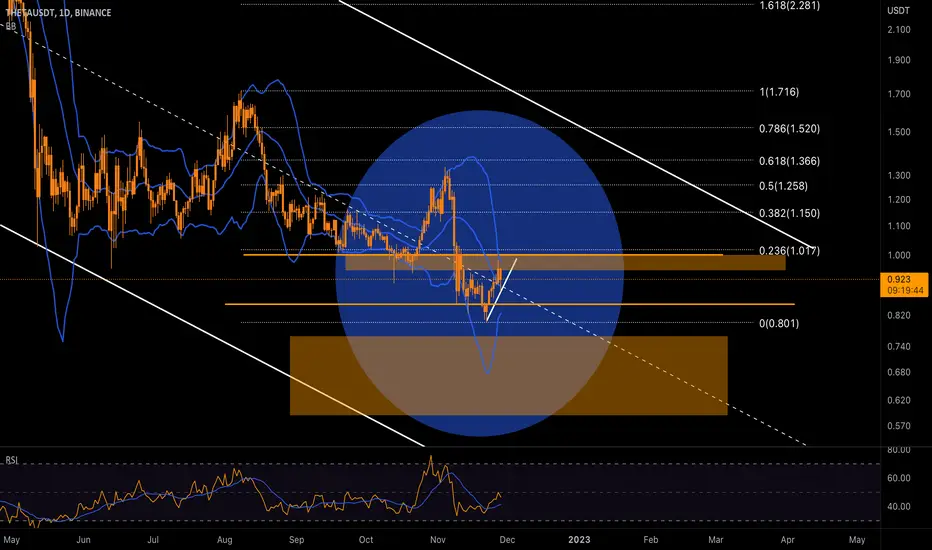The image size is (932, 550).
Task: Click the 0.618(1.366) Fibonacci label
Action: pos(789,161)
